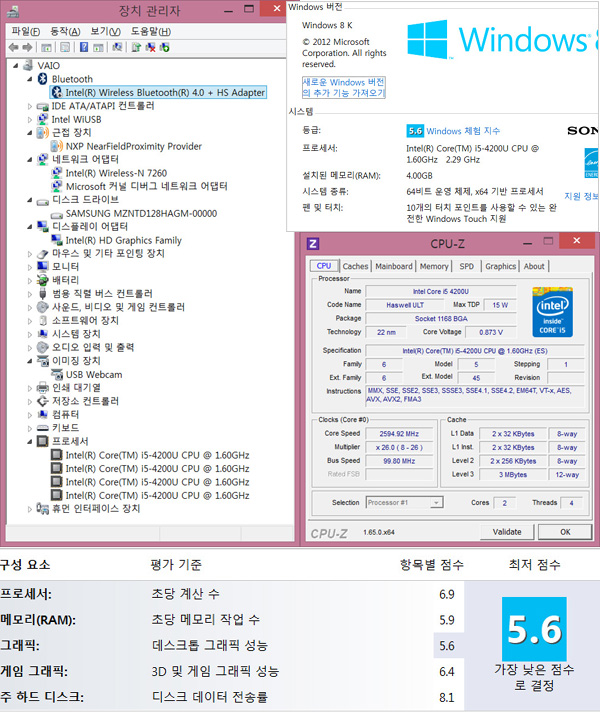Click the OK button in CPU-Z

(565, 532)
